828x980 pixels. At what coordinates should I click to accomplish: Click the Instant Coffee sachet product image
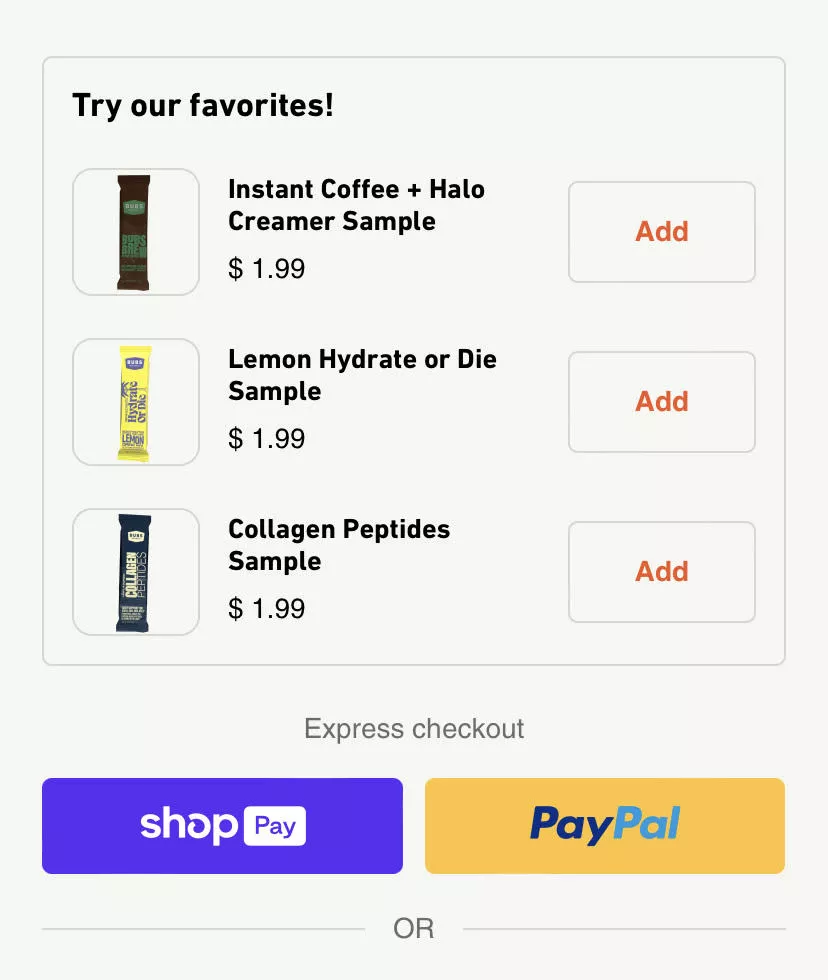pyautogui.click(x=135, y=232)
